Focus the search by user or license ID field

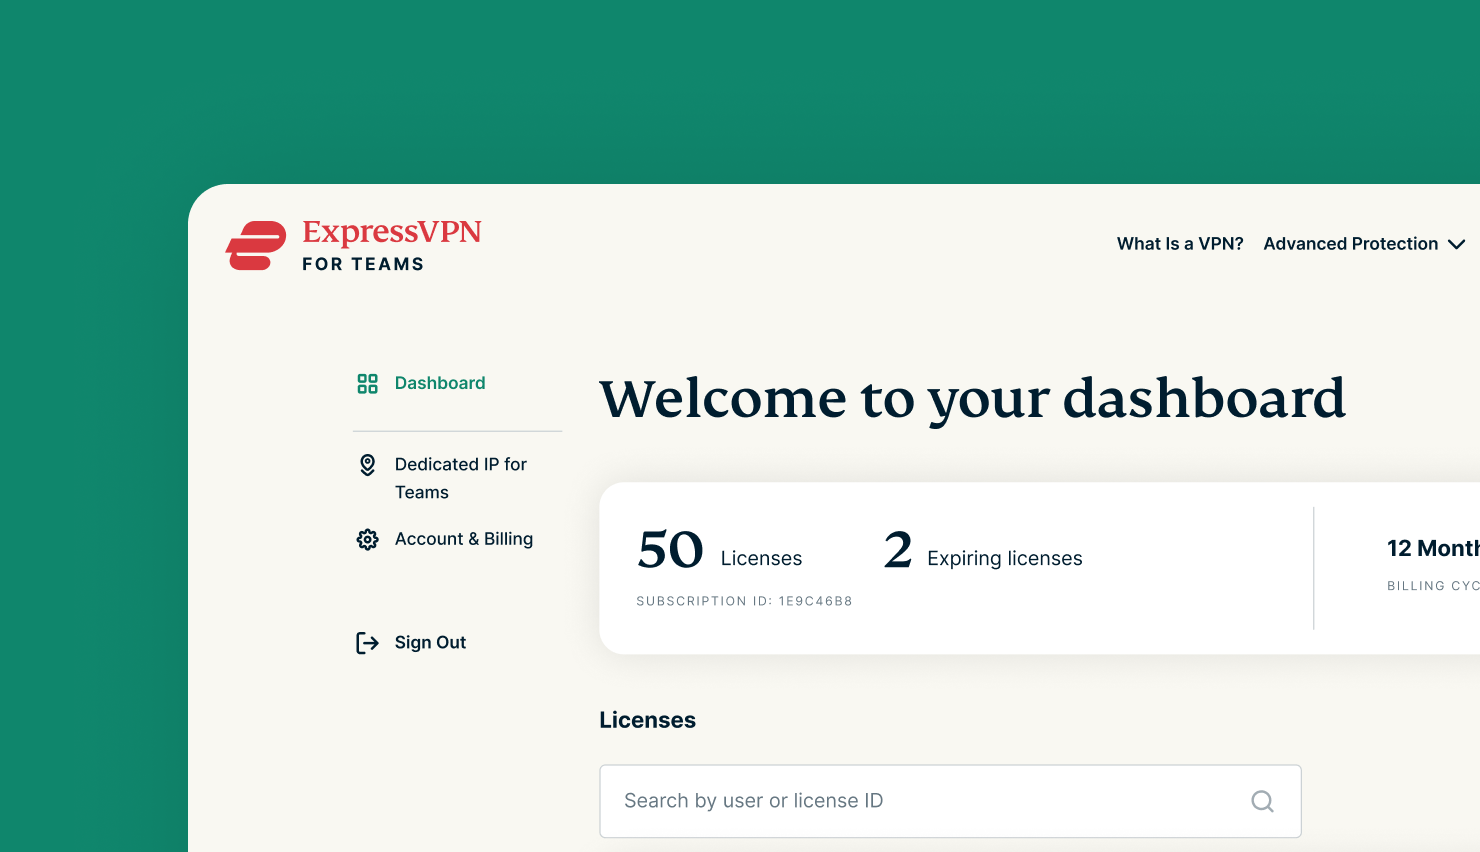tap(950, 801)
